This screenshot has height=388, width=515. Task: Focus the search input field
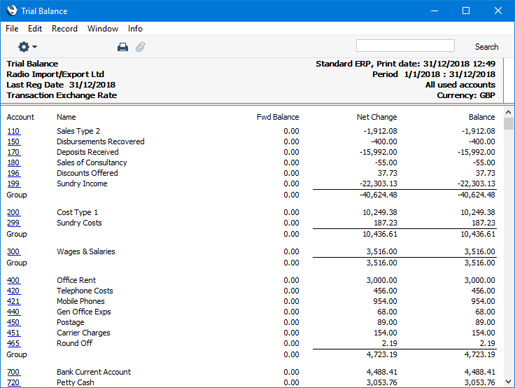point(405,46)
